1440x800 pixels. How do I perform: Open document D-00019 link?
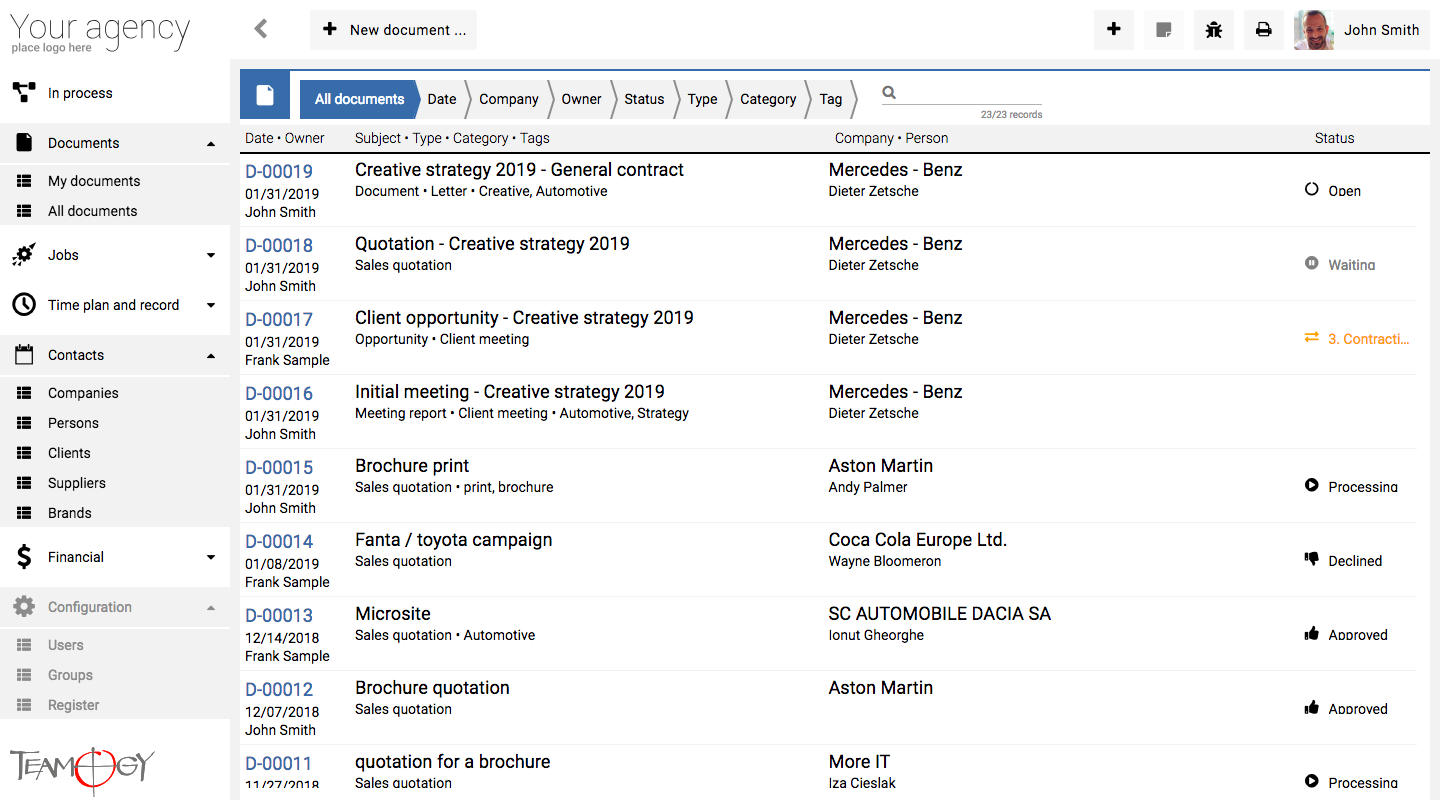point(279,171)
